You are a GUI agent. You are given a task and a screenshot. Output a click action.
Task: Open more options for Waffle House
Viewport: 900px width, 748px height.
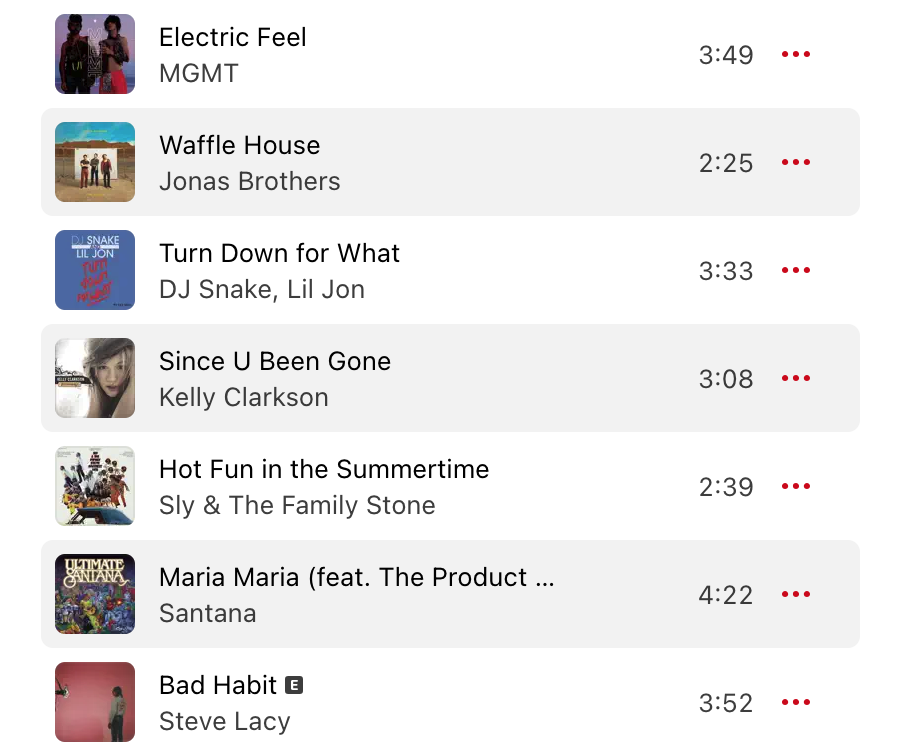[x=795, y=163]
